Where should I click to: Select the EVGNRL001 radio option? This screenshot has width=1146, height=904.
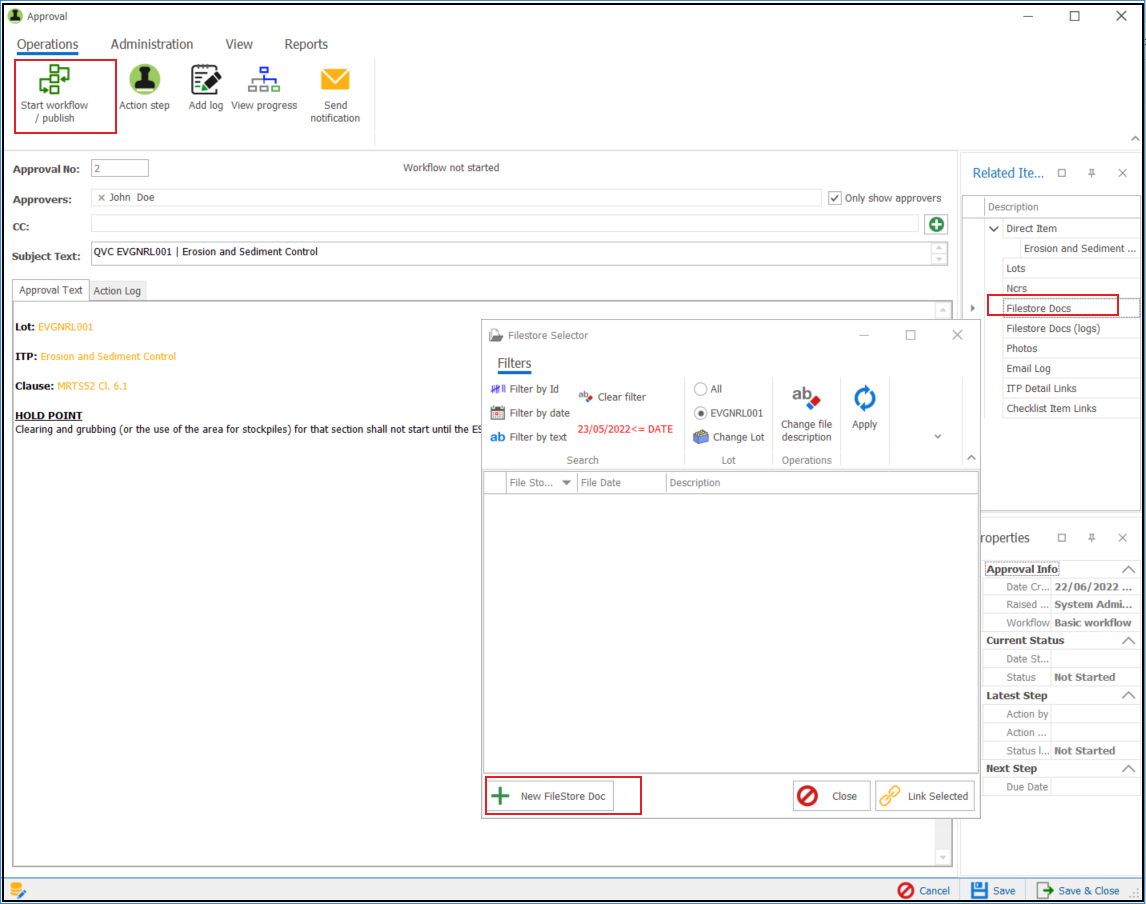[x=700, y=413]
